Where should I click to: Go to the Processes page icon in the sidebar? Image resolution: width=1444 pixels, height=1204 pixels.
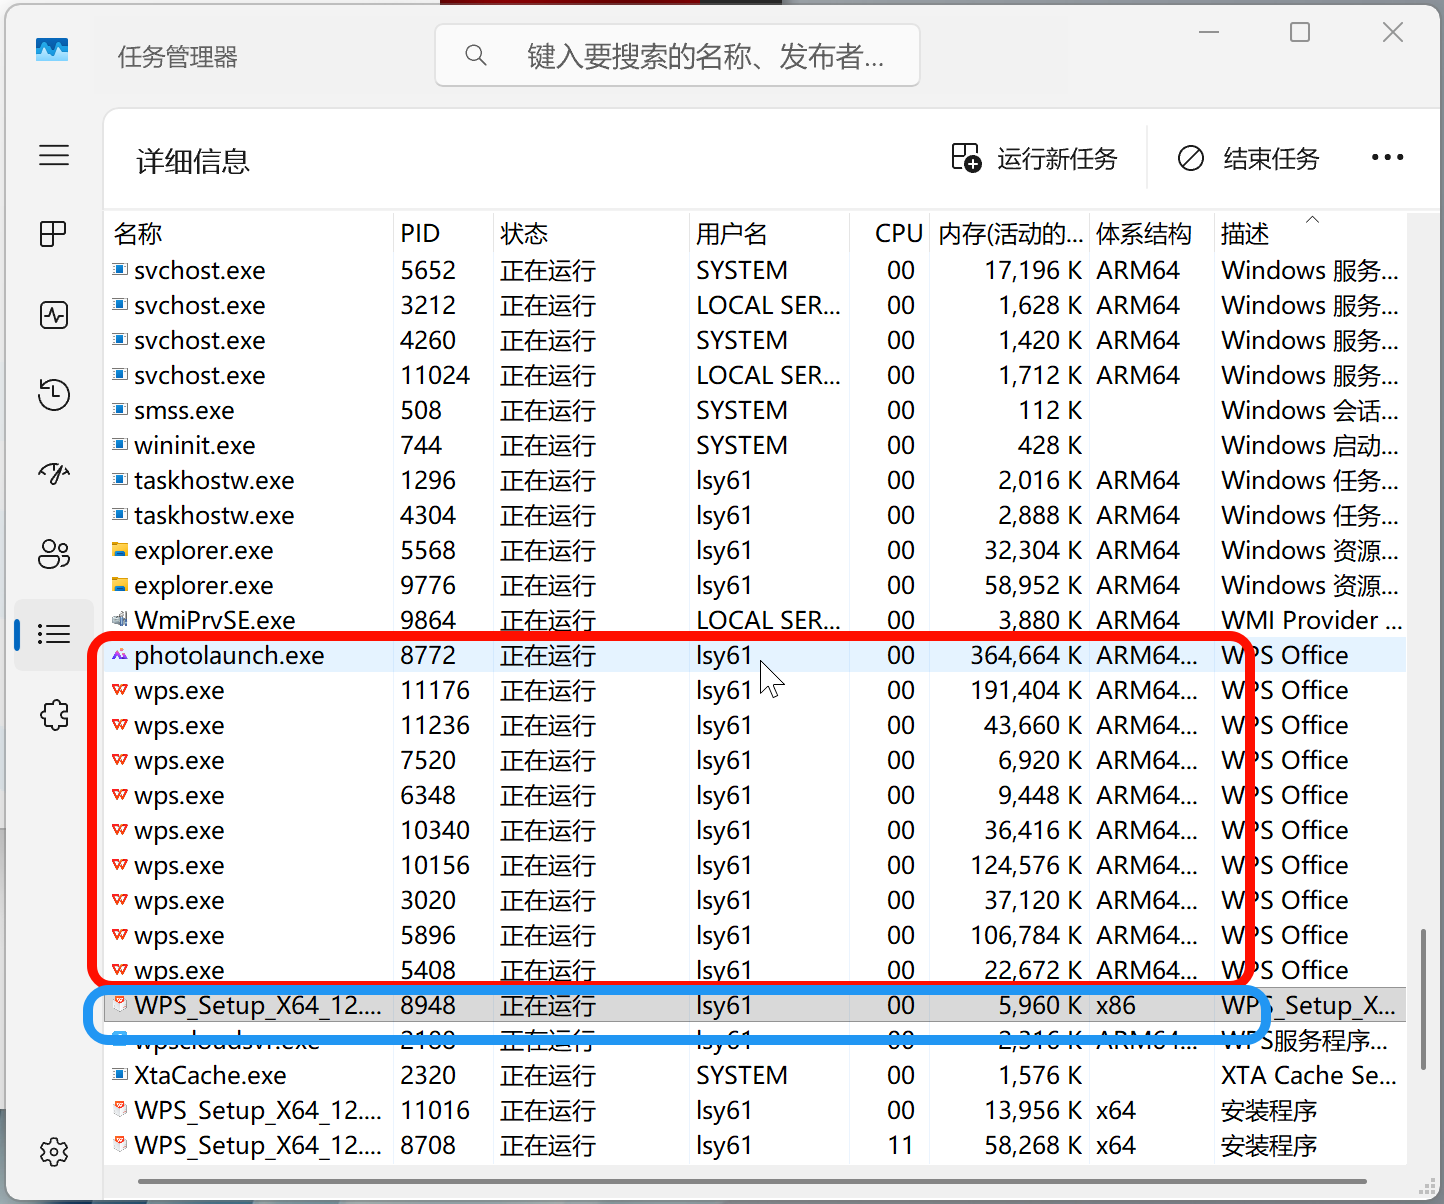click(x=54, y=234)
